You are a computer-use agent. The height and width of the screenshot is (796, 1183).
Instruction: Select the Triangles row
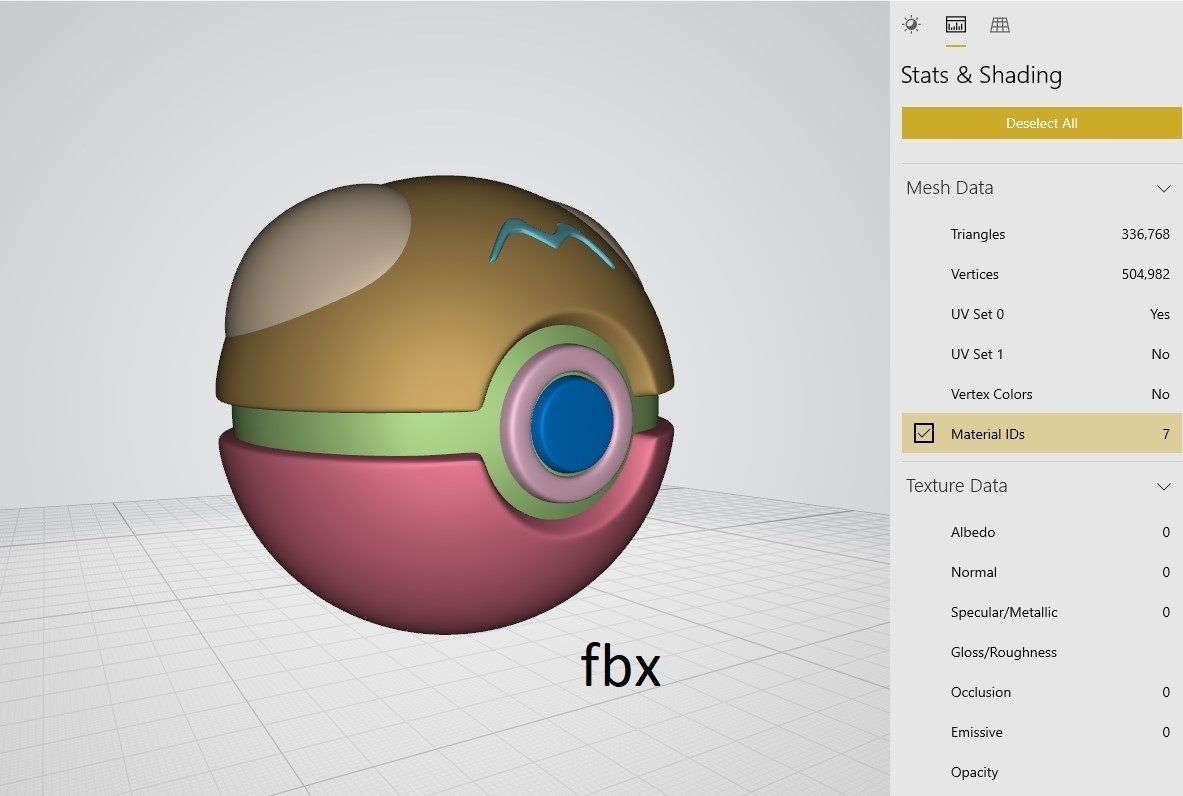(1041, 234)
